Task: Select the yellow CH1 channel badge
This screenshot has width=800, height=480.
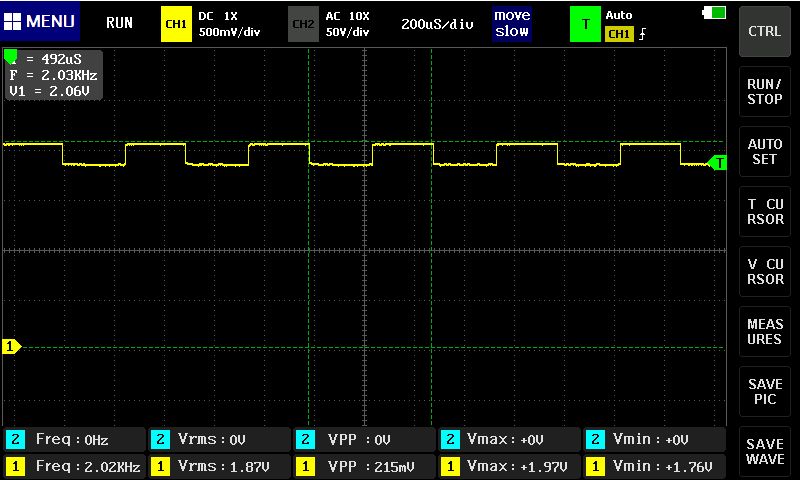Action: (176, 24)
